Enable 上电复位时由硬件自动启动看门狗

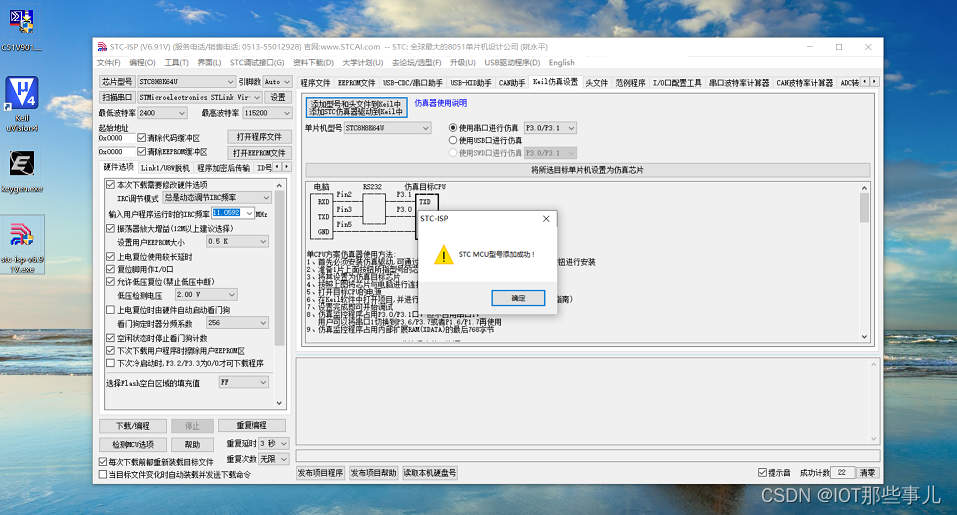[110, 309]
